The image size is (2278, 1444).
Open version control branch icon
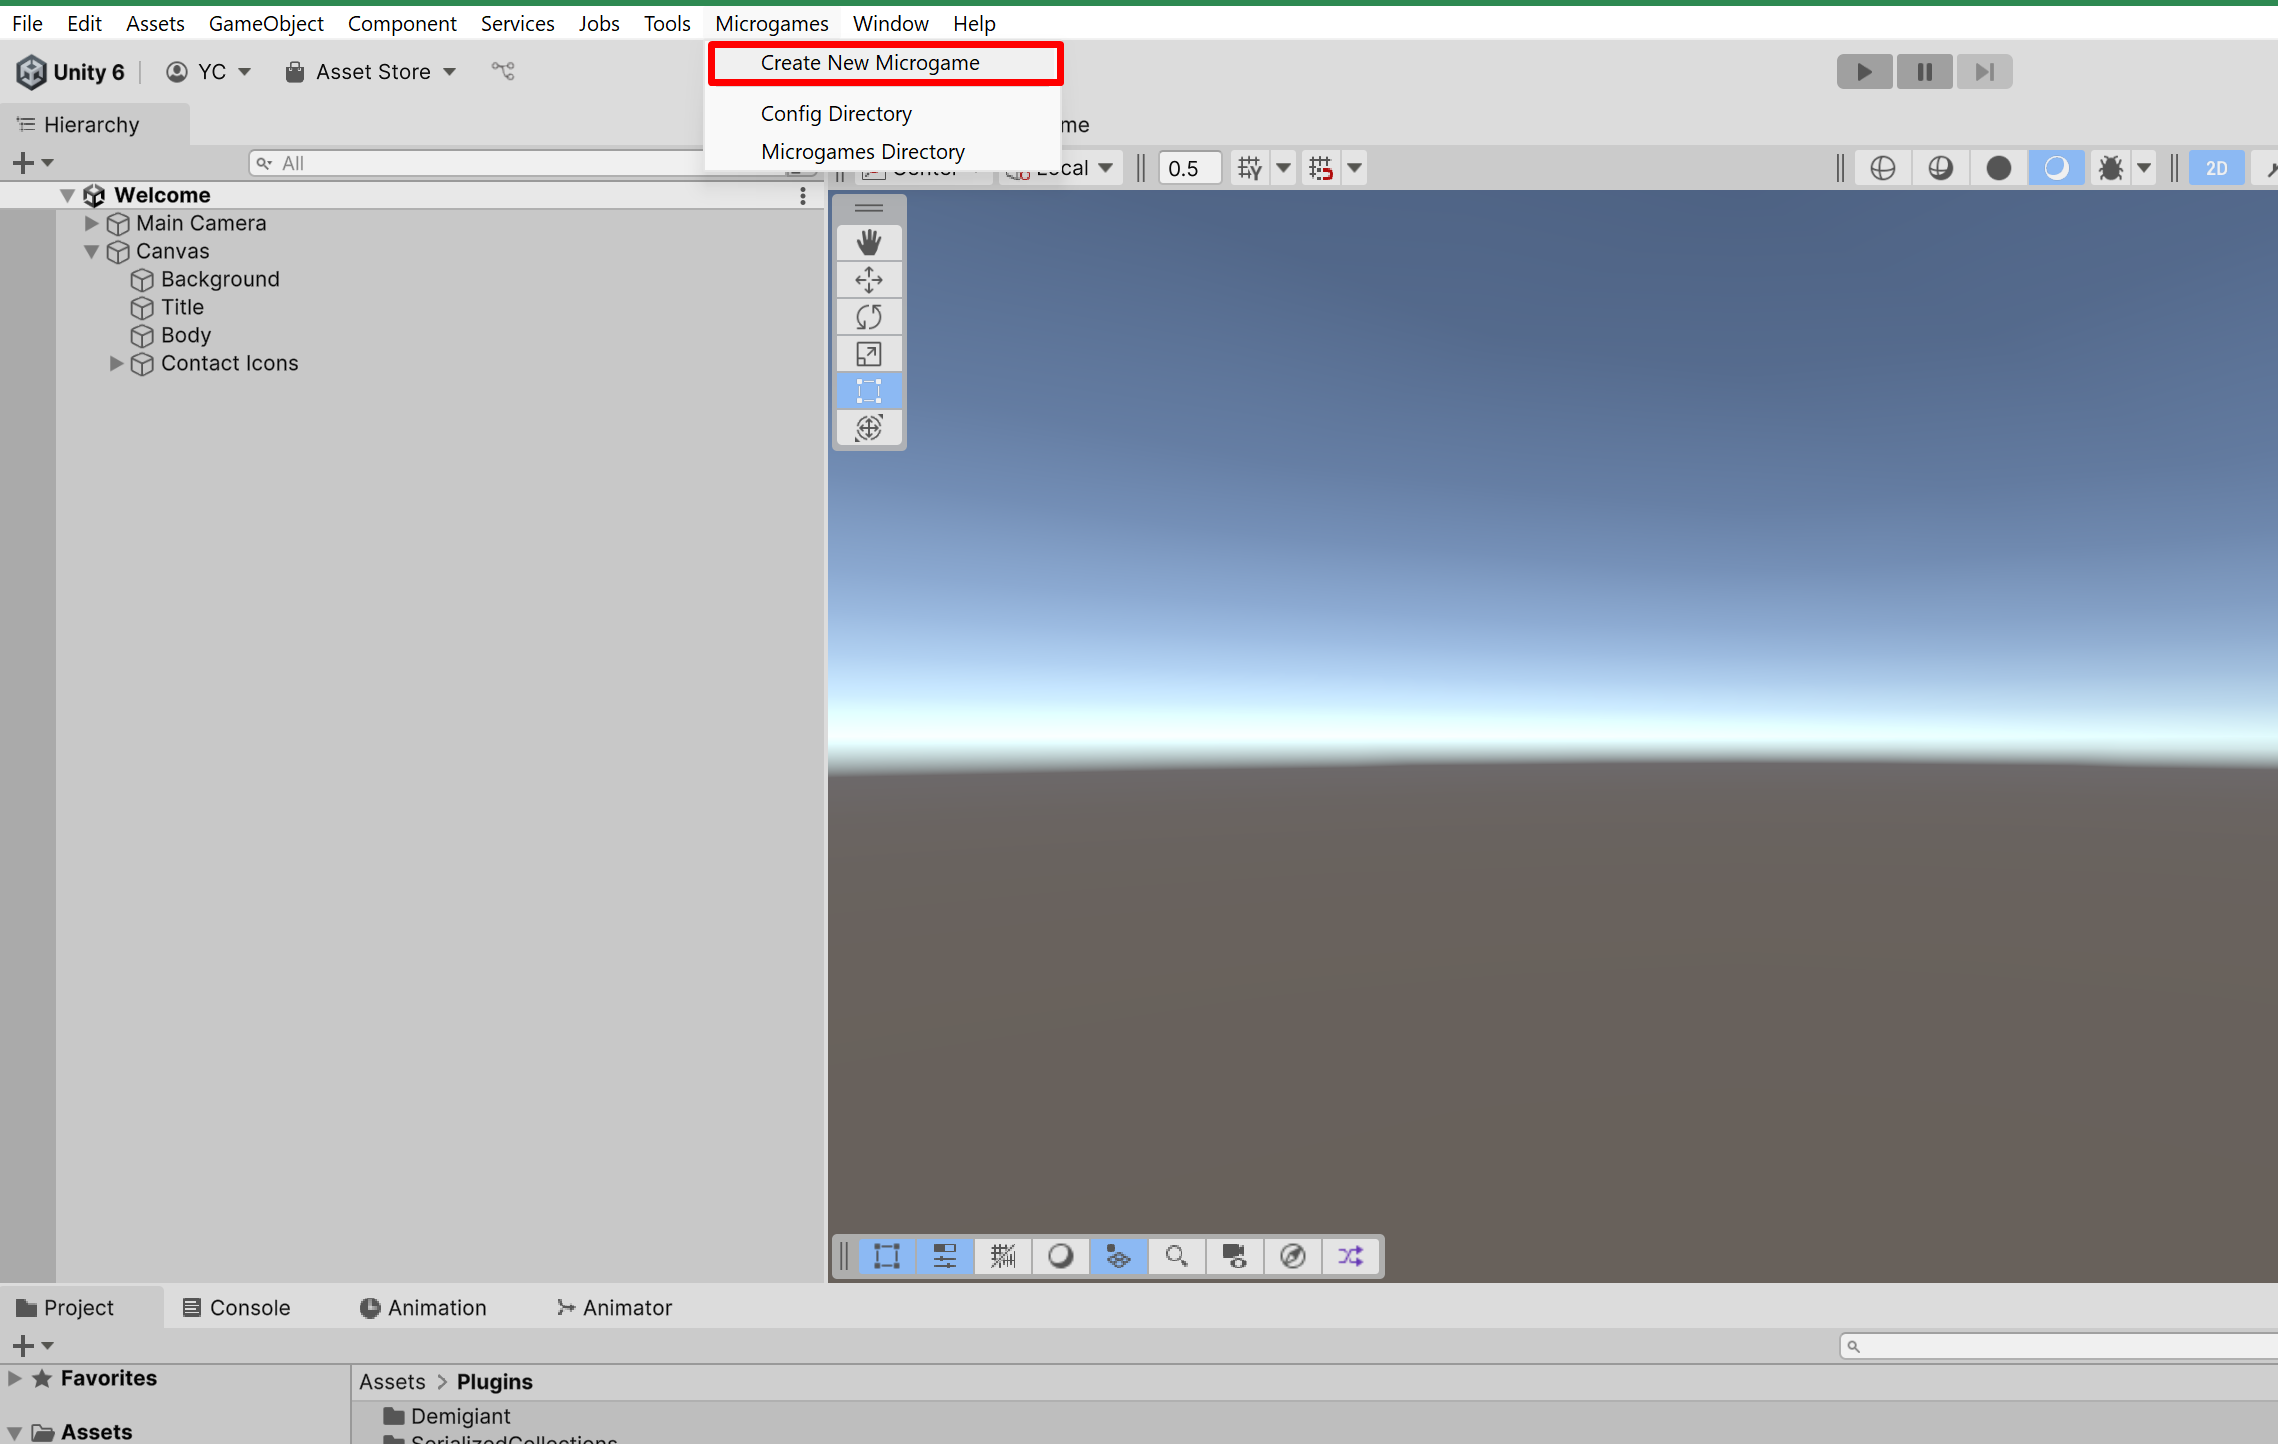click(x=503, y=71)
